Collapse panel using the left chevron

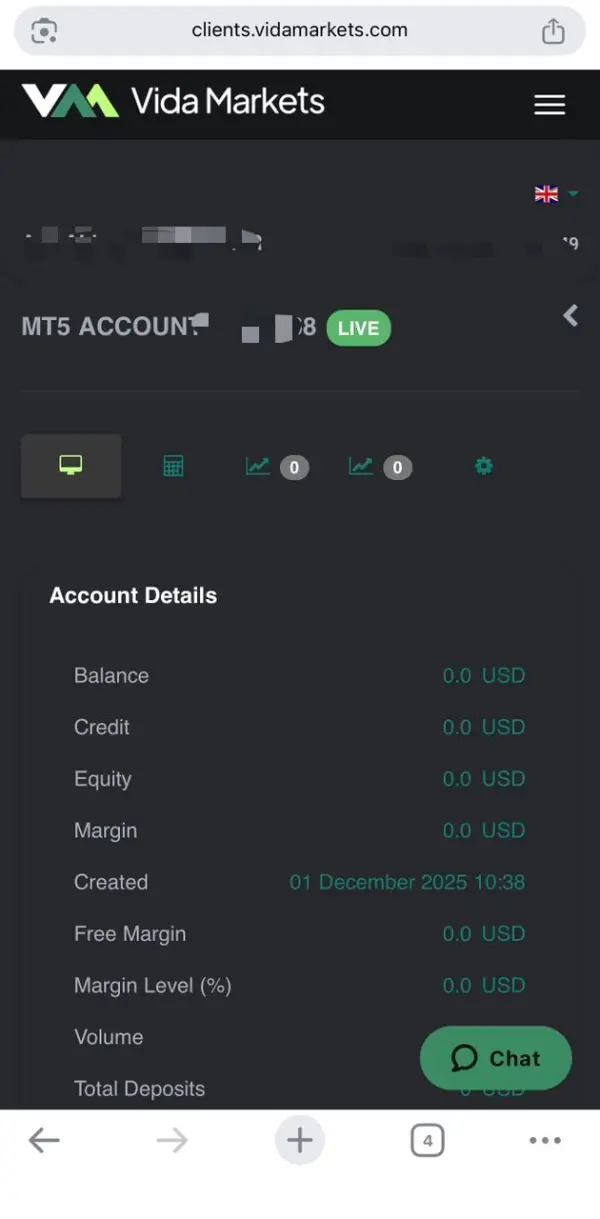[570, 316]
